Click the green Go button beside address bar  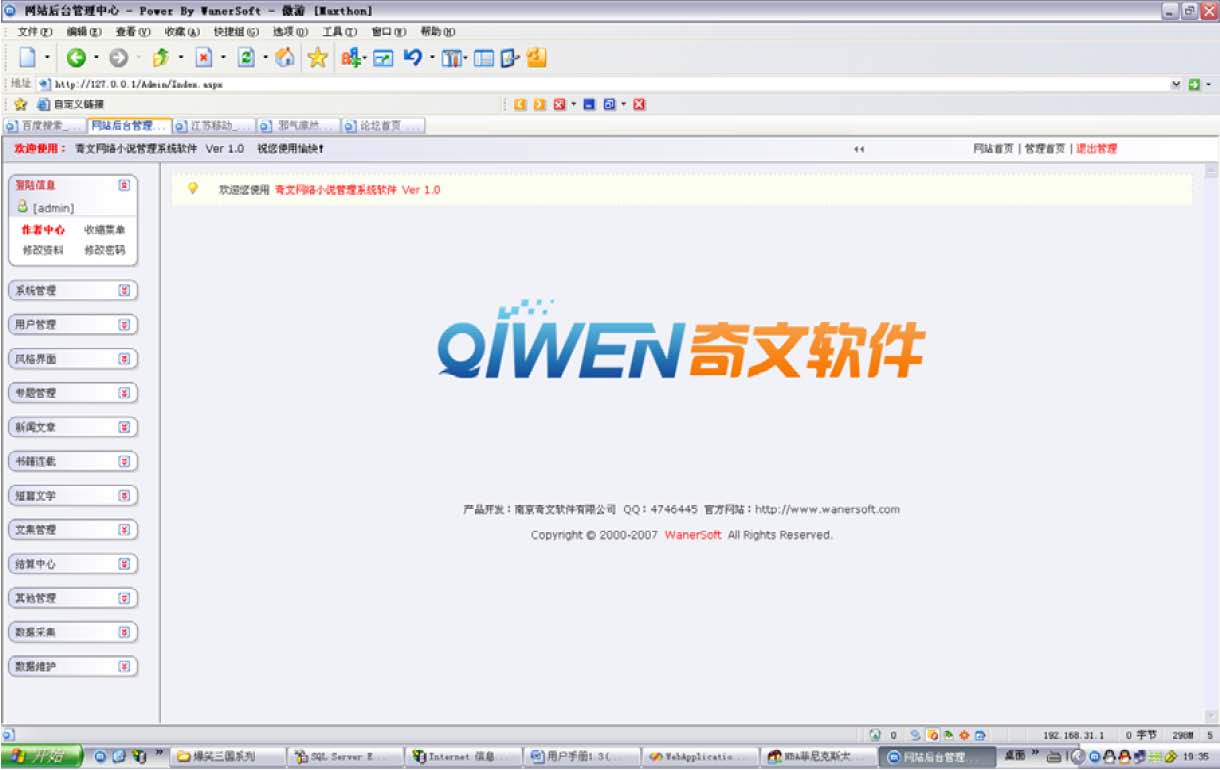point(1193,85)
